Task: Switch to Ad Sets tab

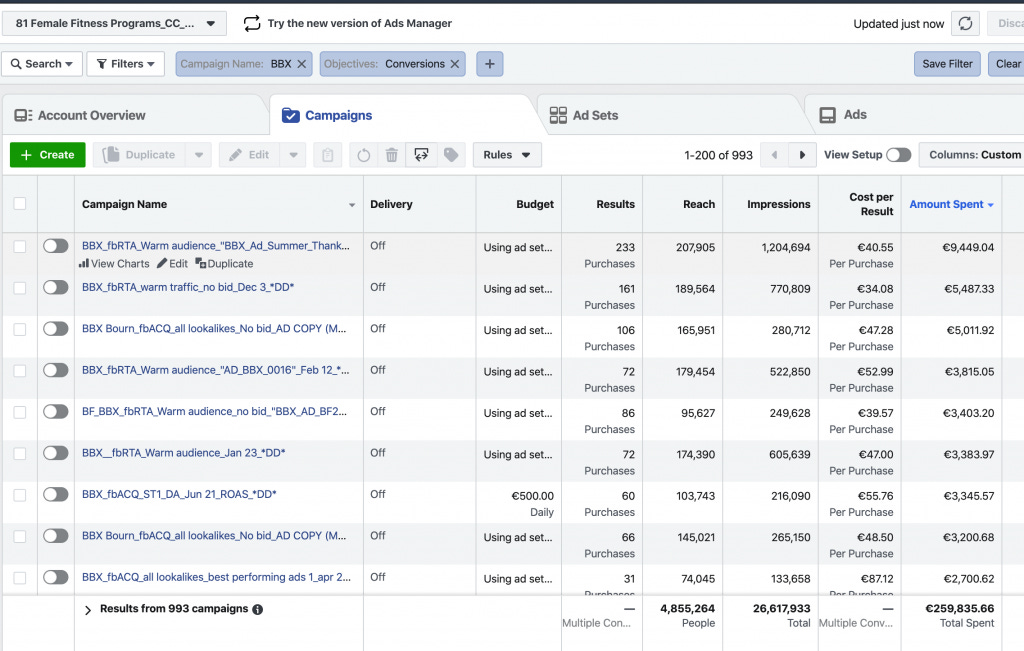Action: click(584, 116)
